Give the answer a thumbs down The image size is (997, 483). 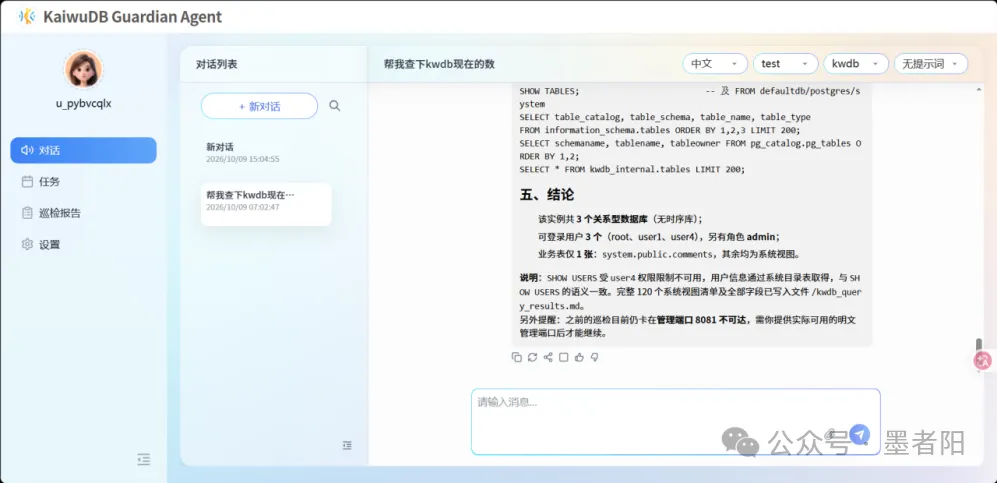tap(595, 357)
